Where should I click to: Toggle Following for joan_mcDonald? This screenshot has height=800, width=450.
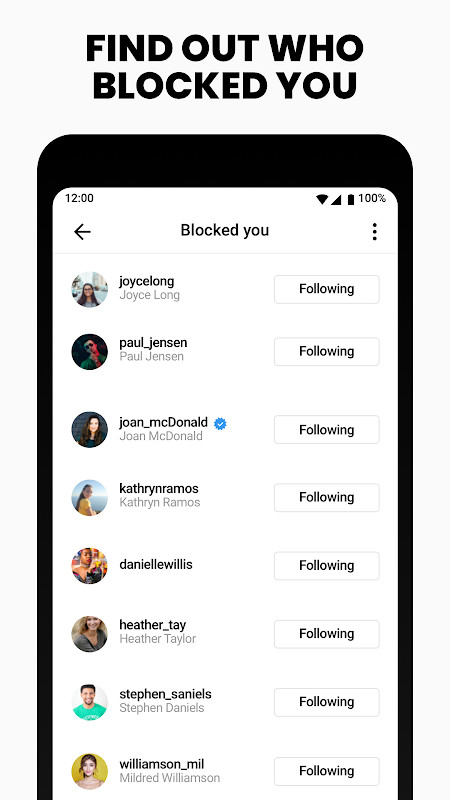(x=327, y=430)
